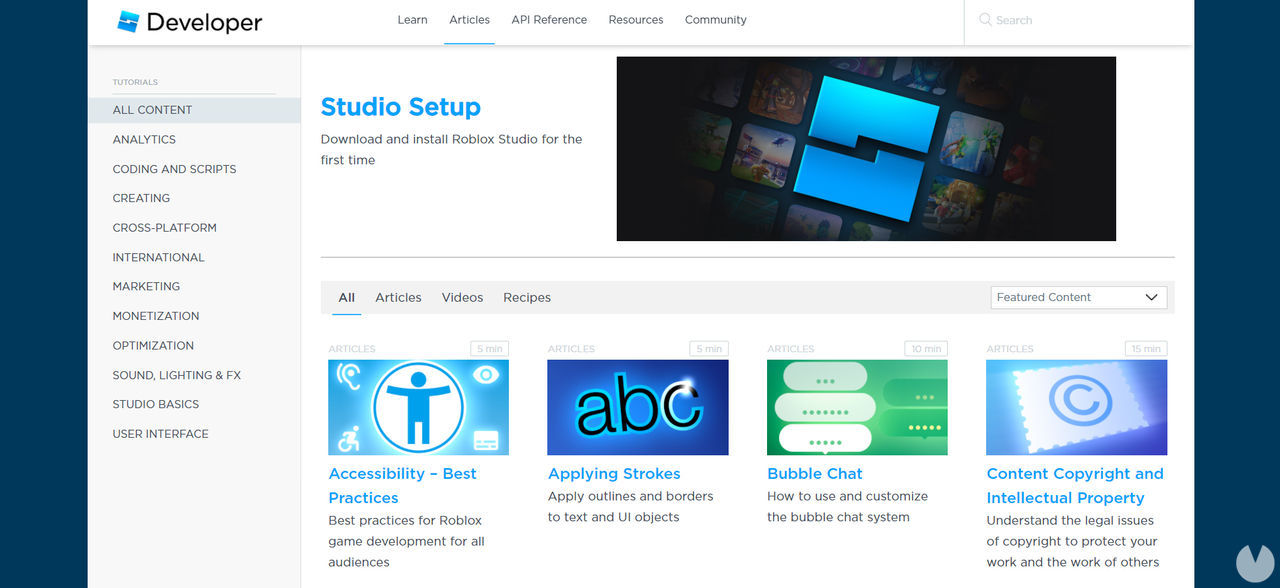
Task: Click the Roblox Developer logo
Action: tap(190, 21)
